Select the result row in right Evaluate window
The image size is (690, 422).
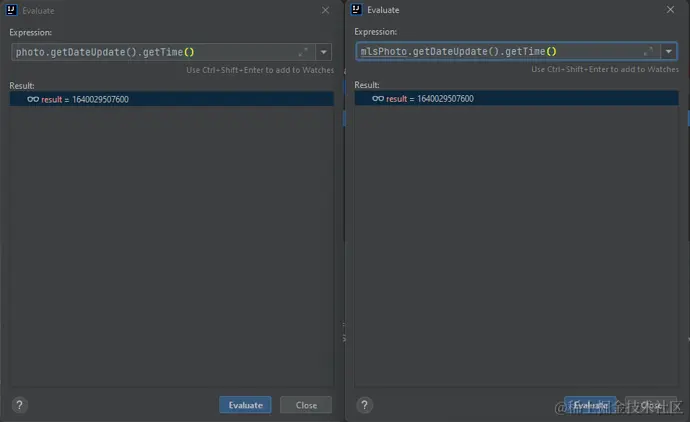point(517,98)
